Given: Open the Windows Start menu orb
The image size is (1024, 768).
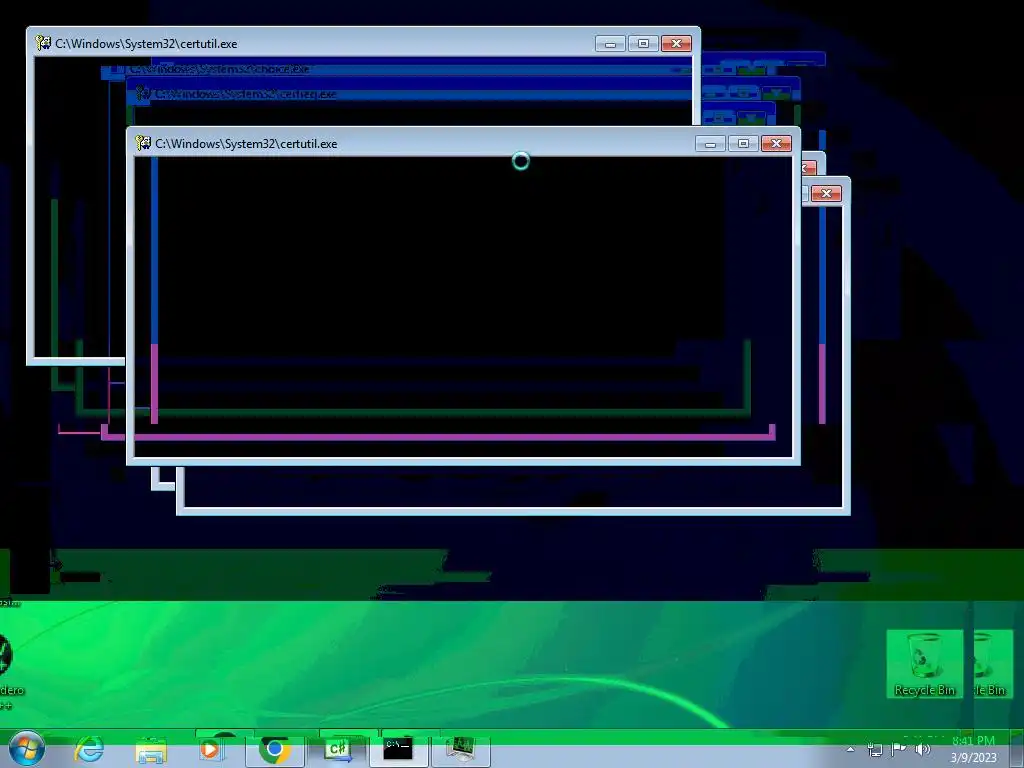Looking at the screenshot, I should click(x=27, y=748).
